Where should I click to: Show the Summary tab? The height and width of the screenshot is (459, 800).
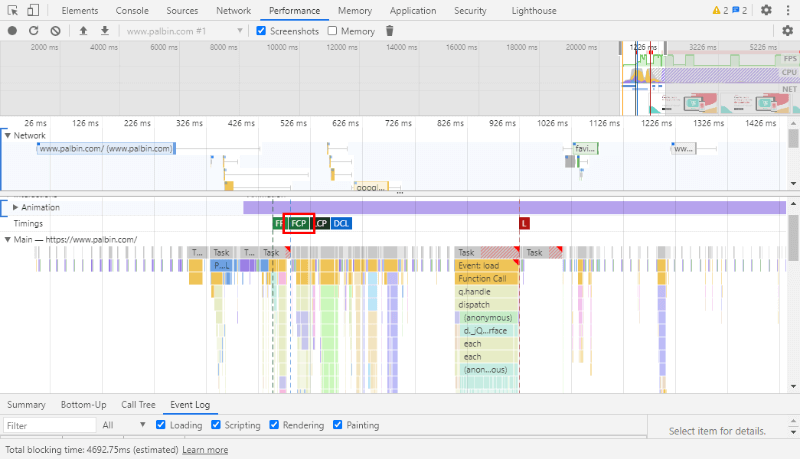[x=26, y=404]
